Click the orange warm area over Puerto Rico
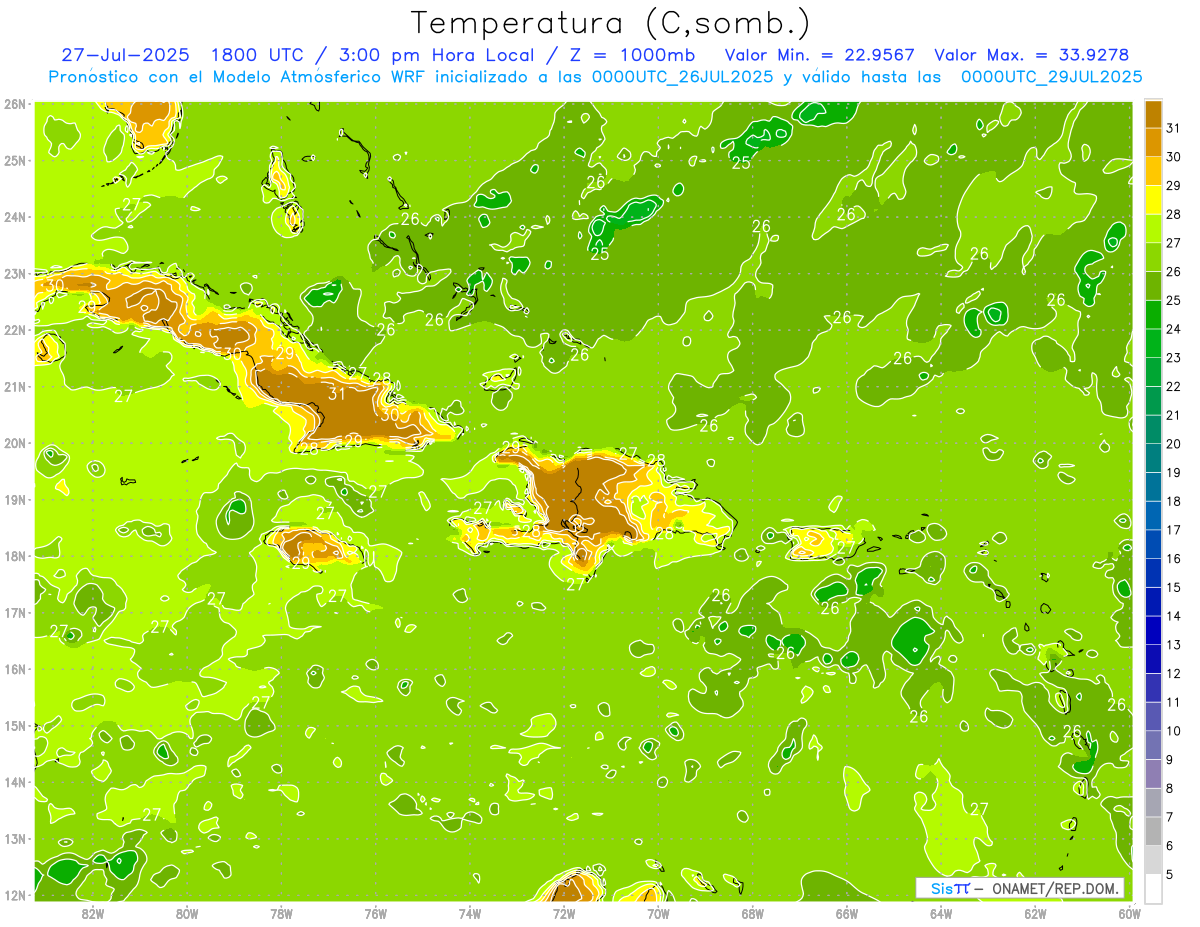1200x927 pixels. tap(816, 541)
